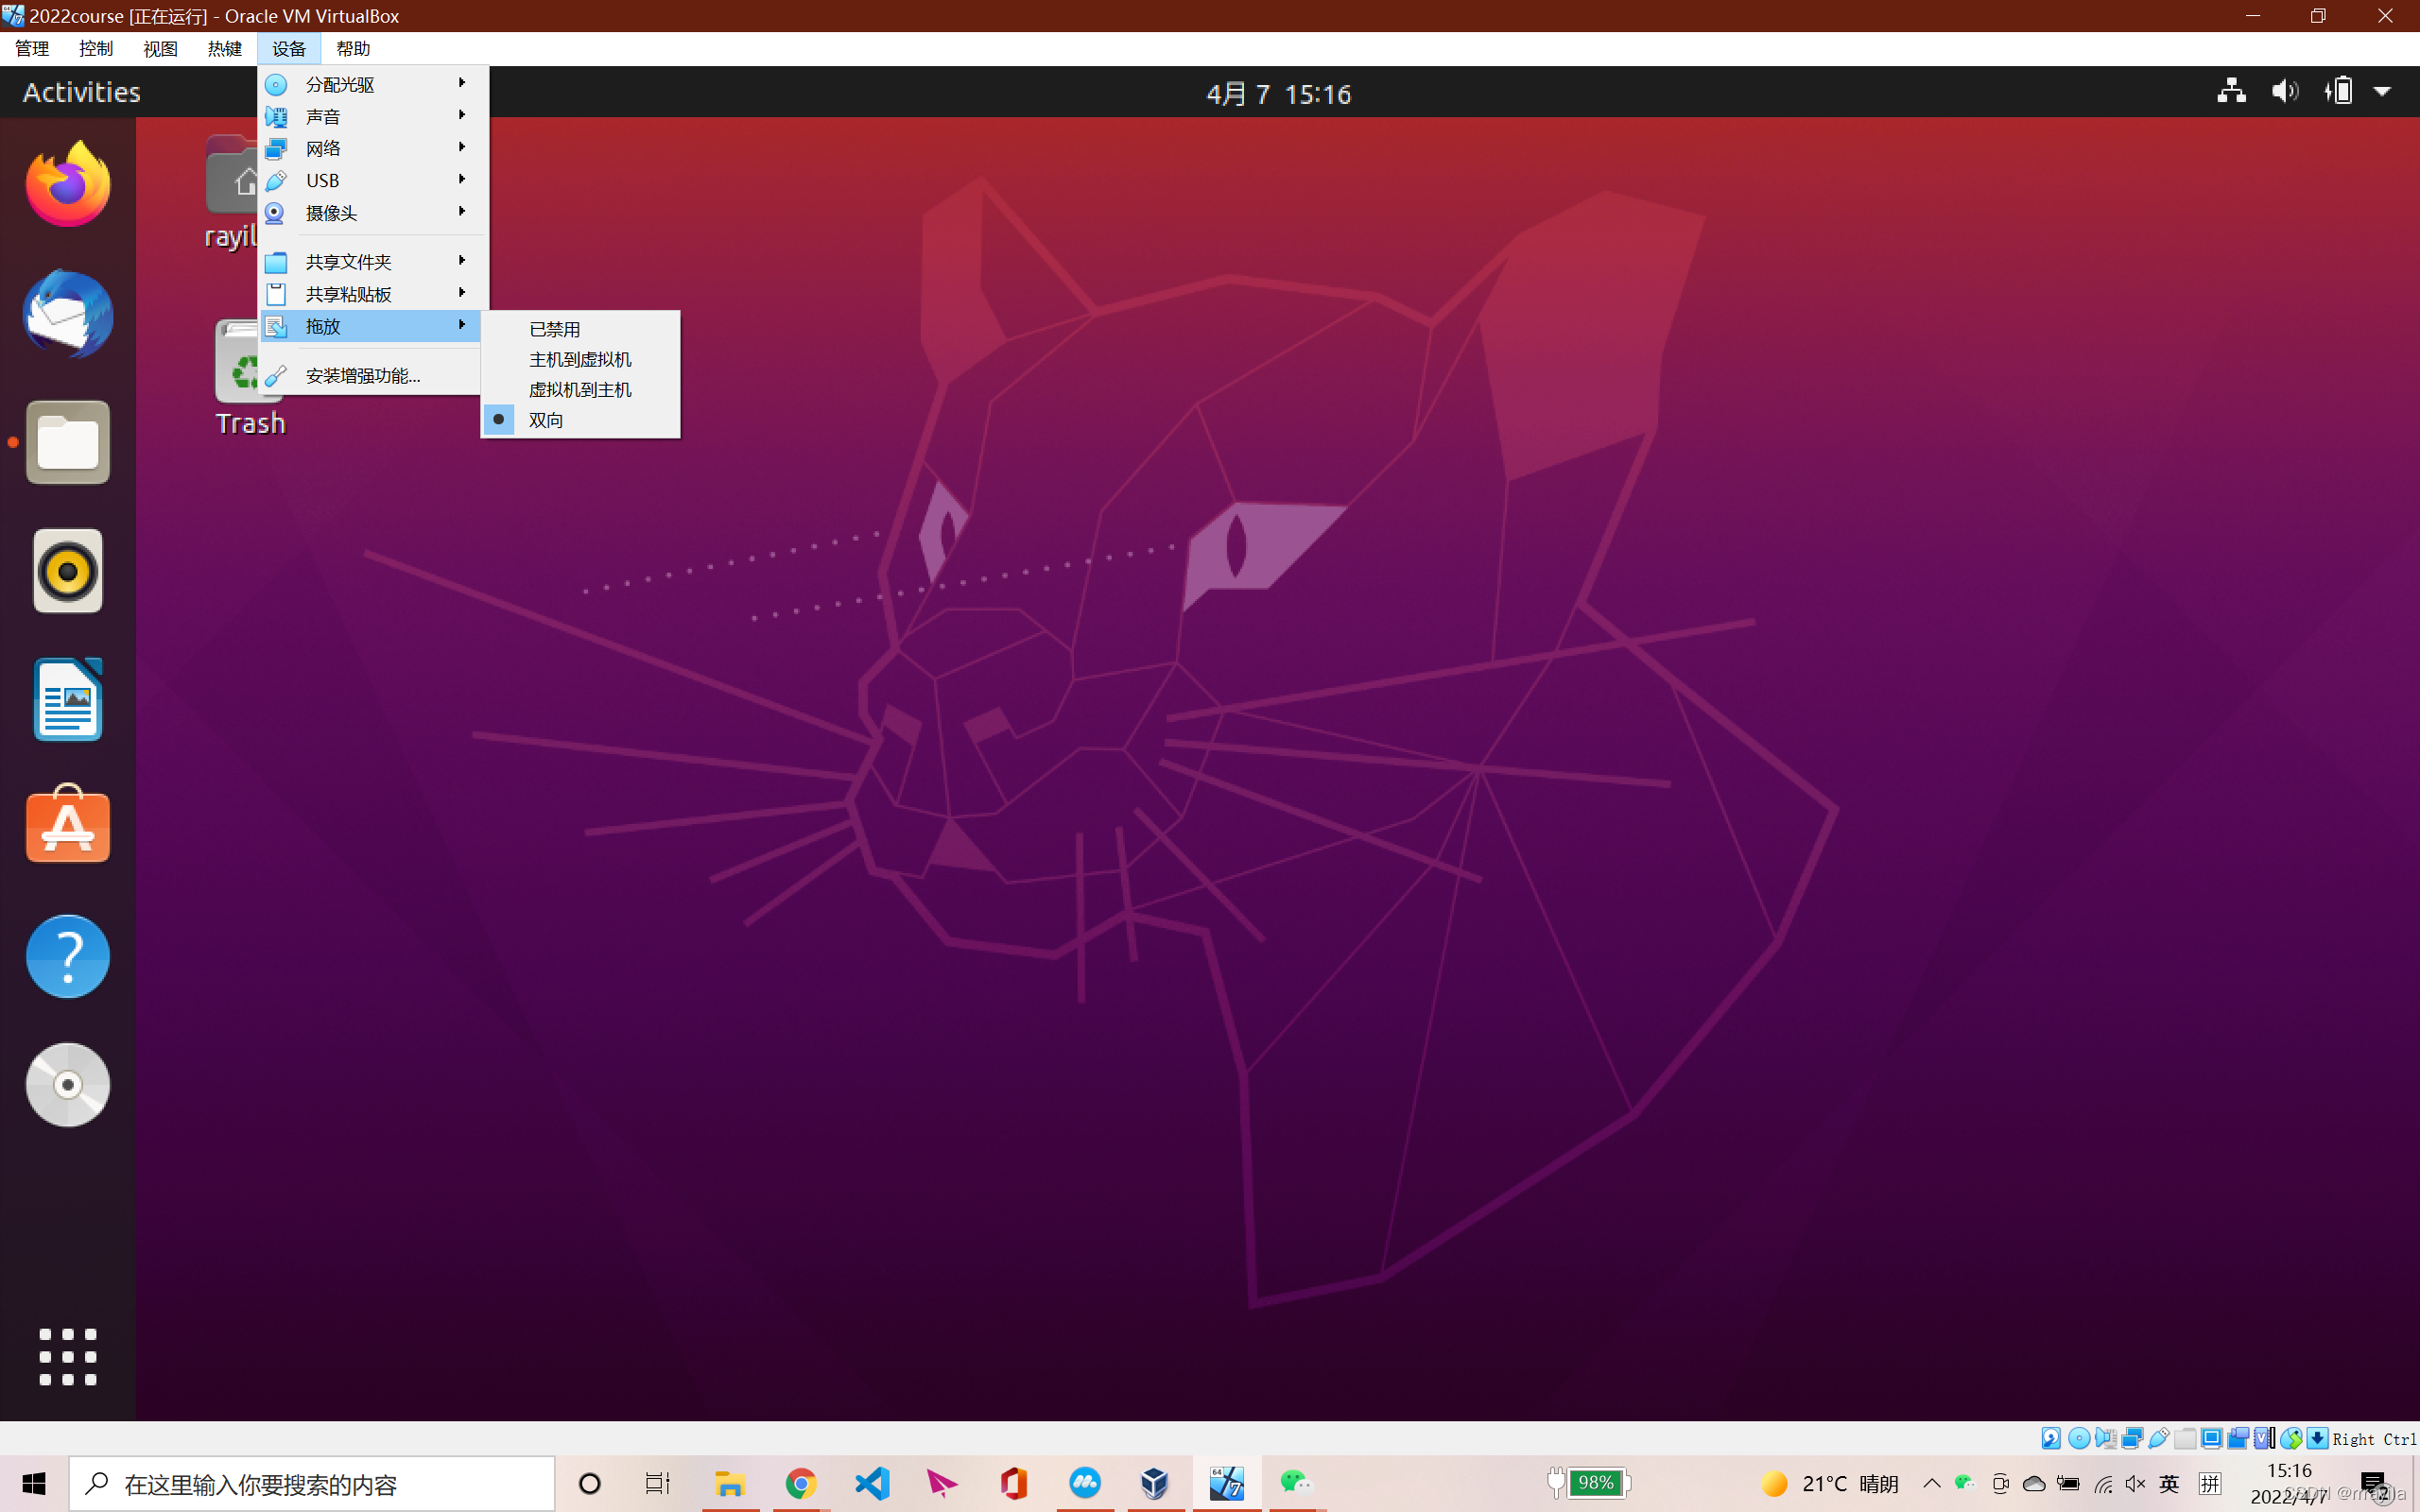The width and height of the screenshot is (2420, 1512).
Task: Show Applications grid in the dock
Action: click(x=68, y=1357)
